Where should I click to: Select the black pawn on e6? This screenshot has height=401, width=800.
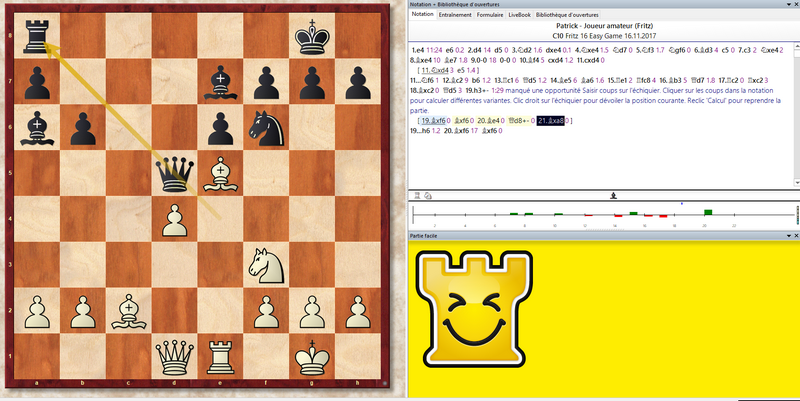tap(220, 128)
